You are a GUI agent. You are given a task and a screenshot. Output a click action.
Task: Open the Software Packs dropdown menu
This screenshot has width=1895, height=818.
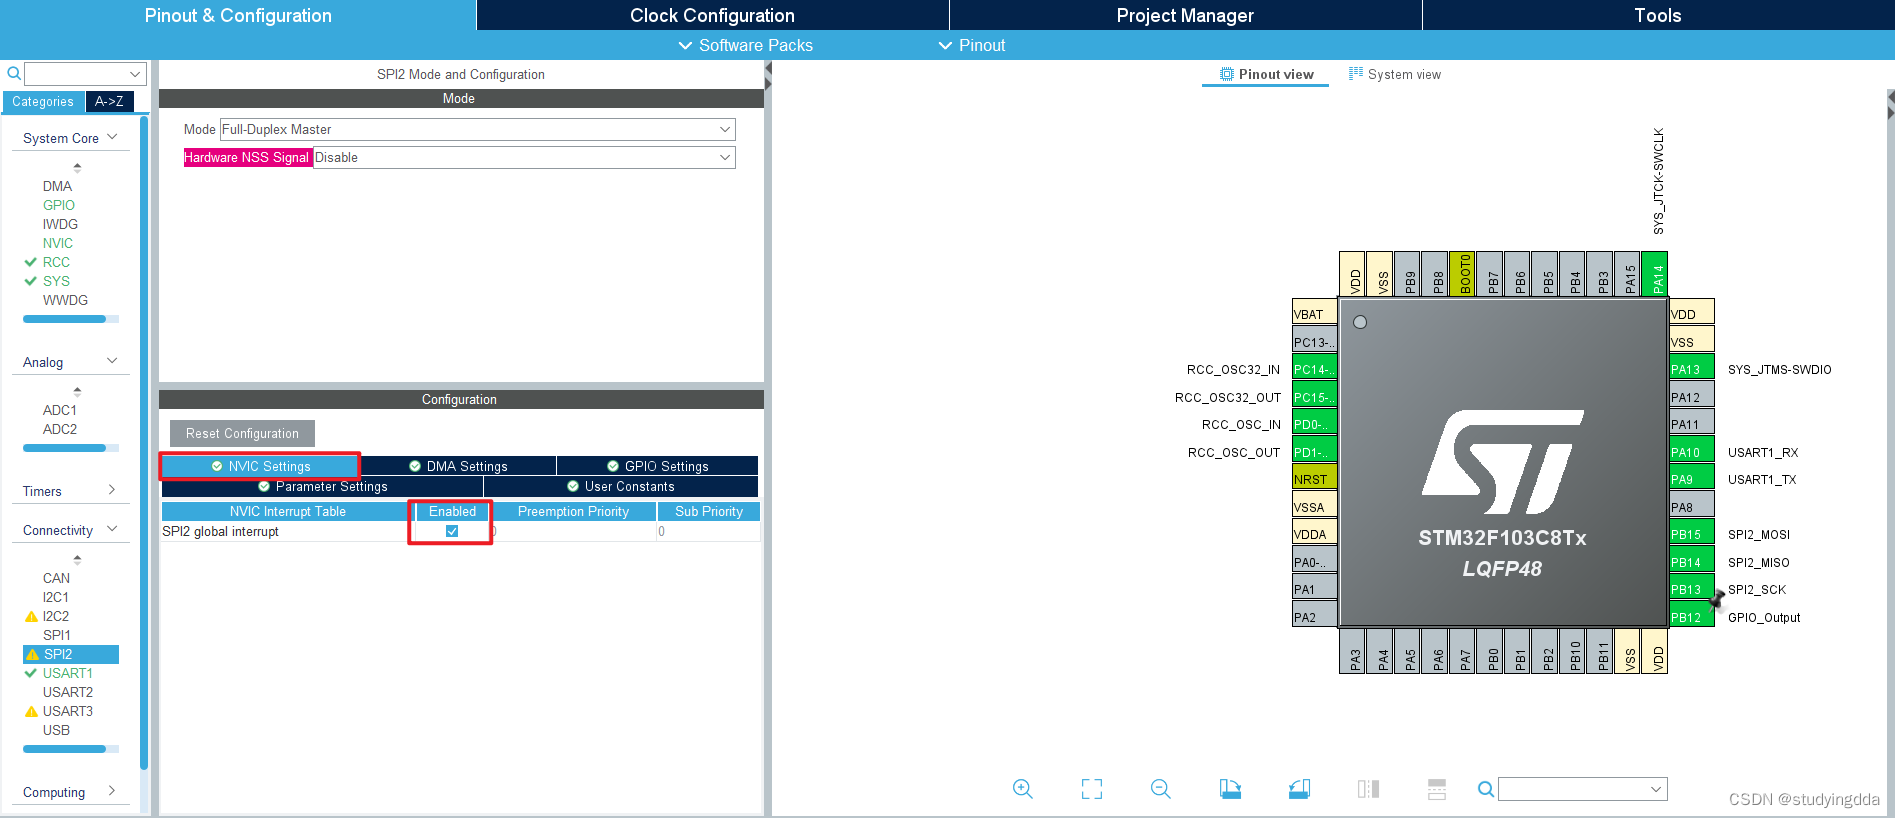746,45
